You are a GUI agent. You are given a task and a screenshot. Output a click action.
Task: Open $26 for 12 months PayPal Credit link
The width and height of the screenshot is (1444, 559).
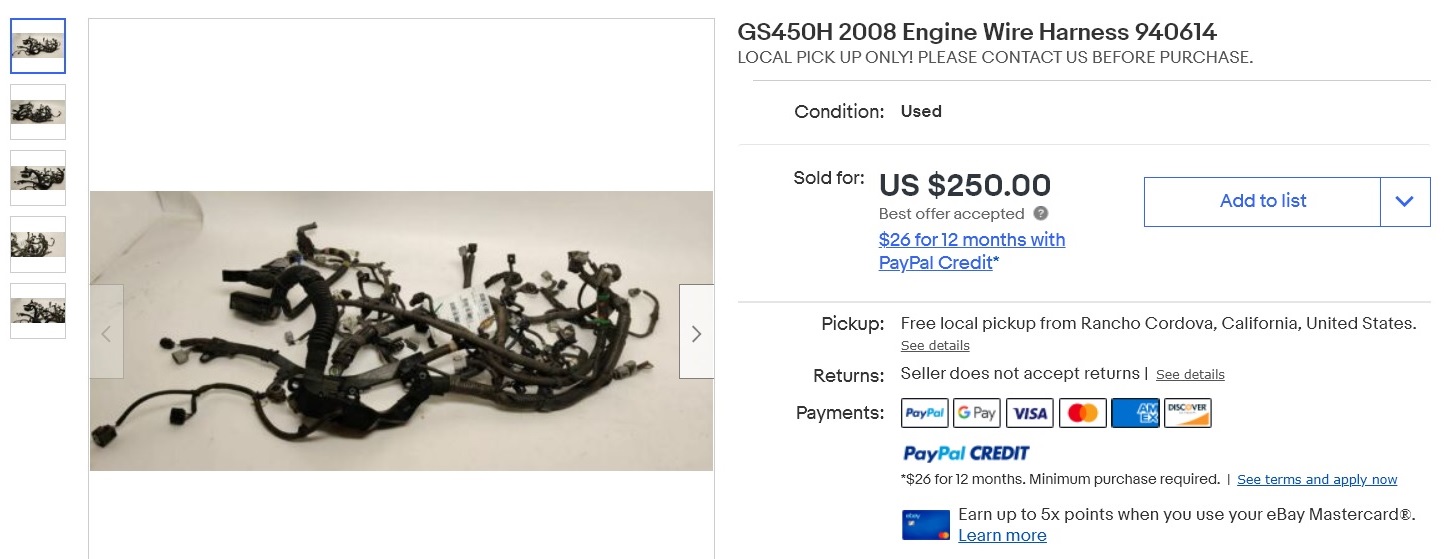[972, 251]
